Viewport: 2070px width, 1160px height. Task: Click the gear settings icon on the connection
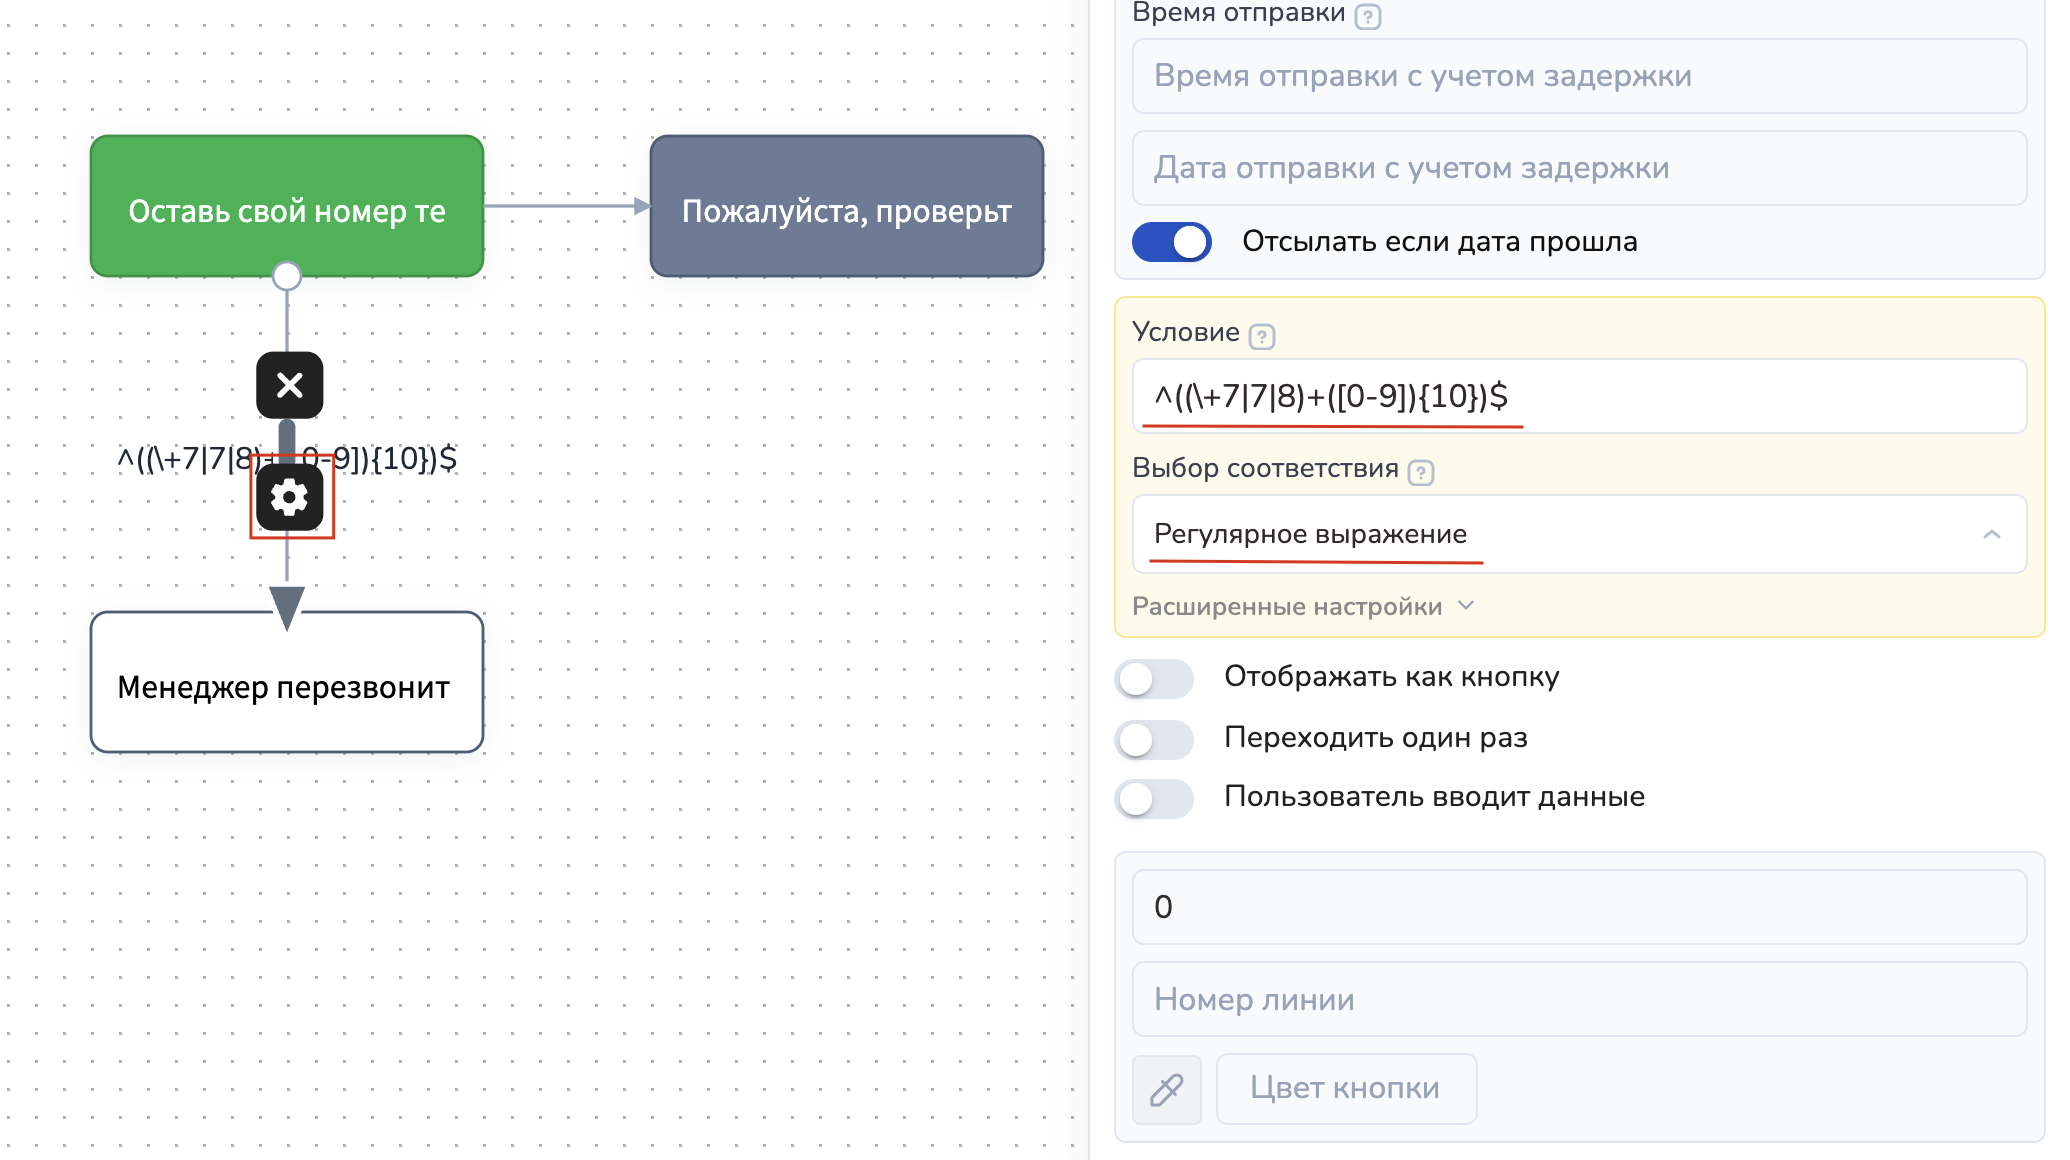(x=290, y=497)
